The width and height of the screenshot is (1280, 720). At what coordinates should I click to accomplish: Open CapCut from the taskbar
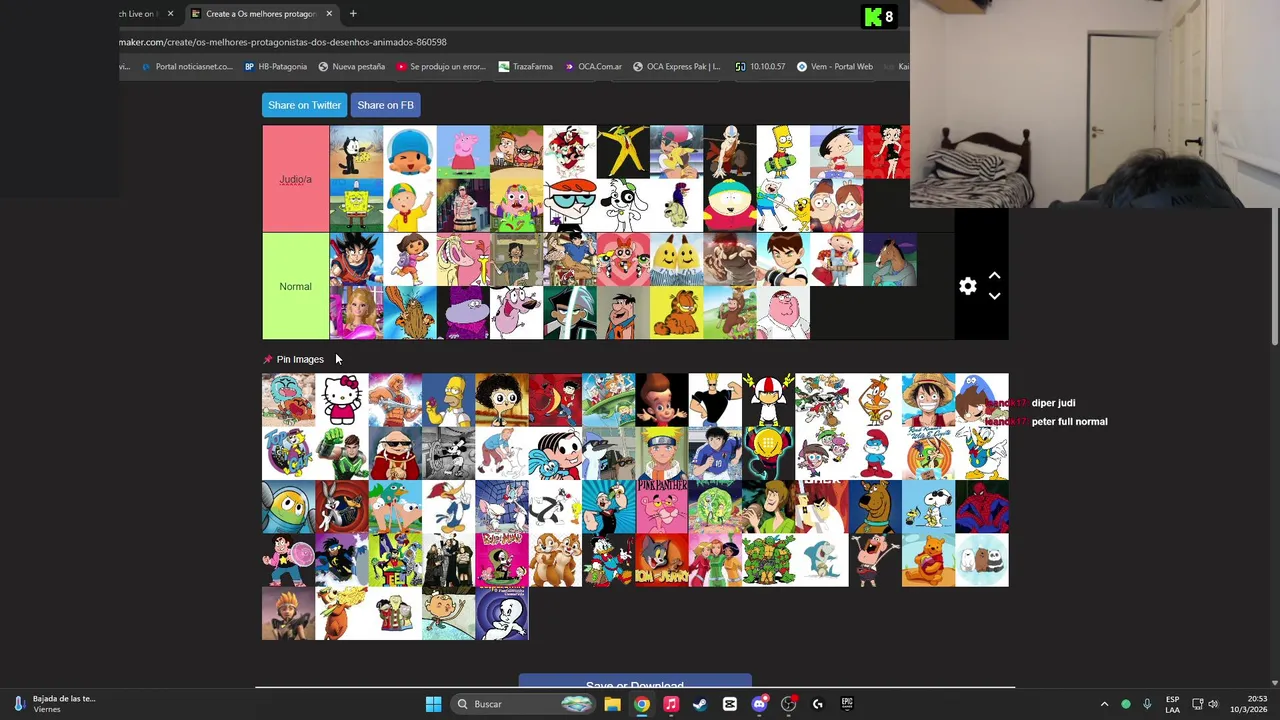(730, 704)
